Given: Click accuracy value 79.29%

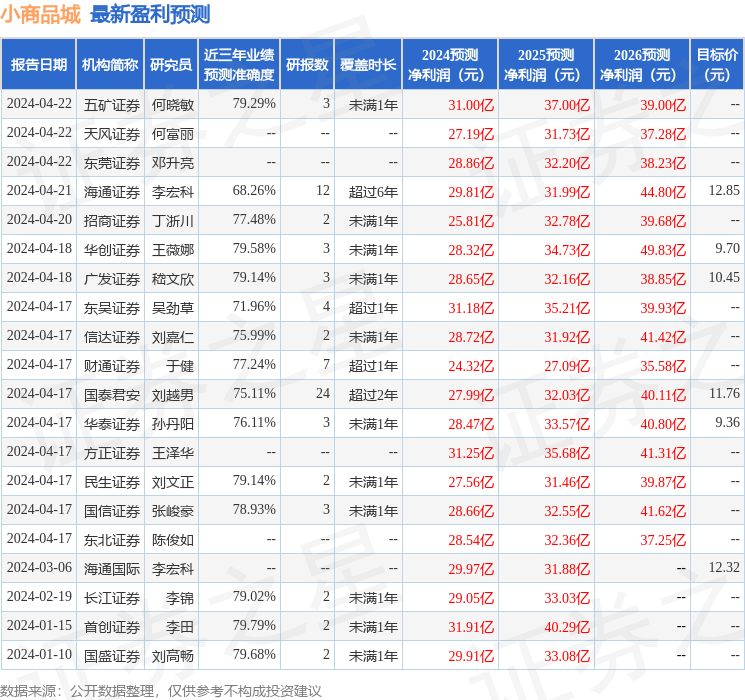Looking at the screenshot, I should coord(254,104).
